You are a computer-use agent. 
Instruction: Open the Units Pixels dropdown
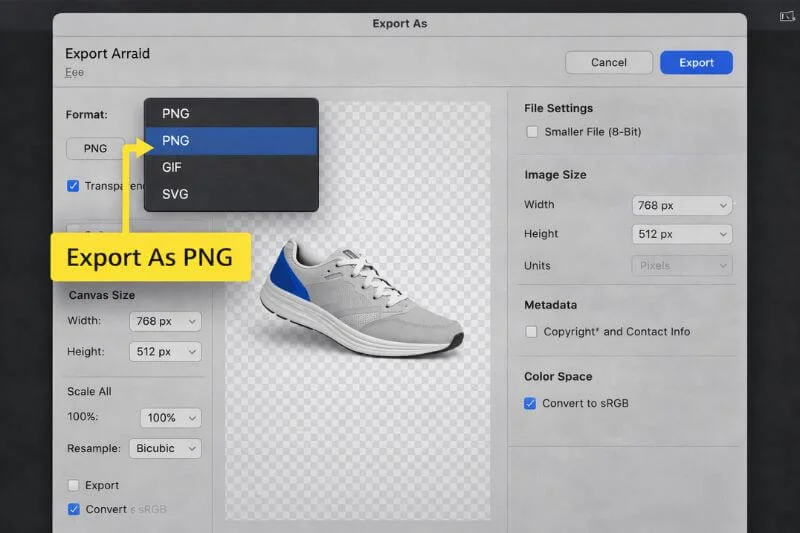(682, 266)
